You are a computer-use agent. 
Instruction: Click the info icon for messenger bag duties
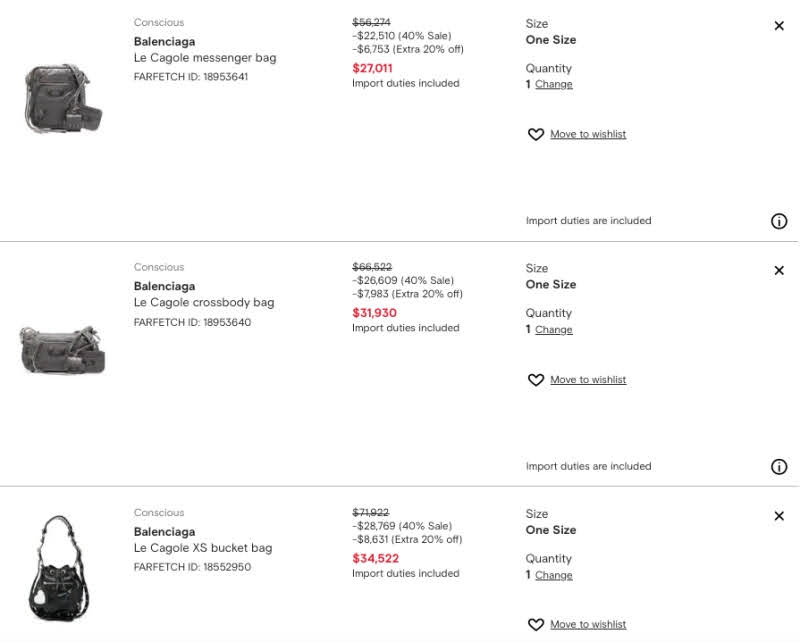pos(779,222)
